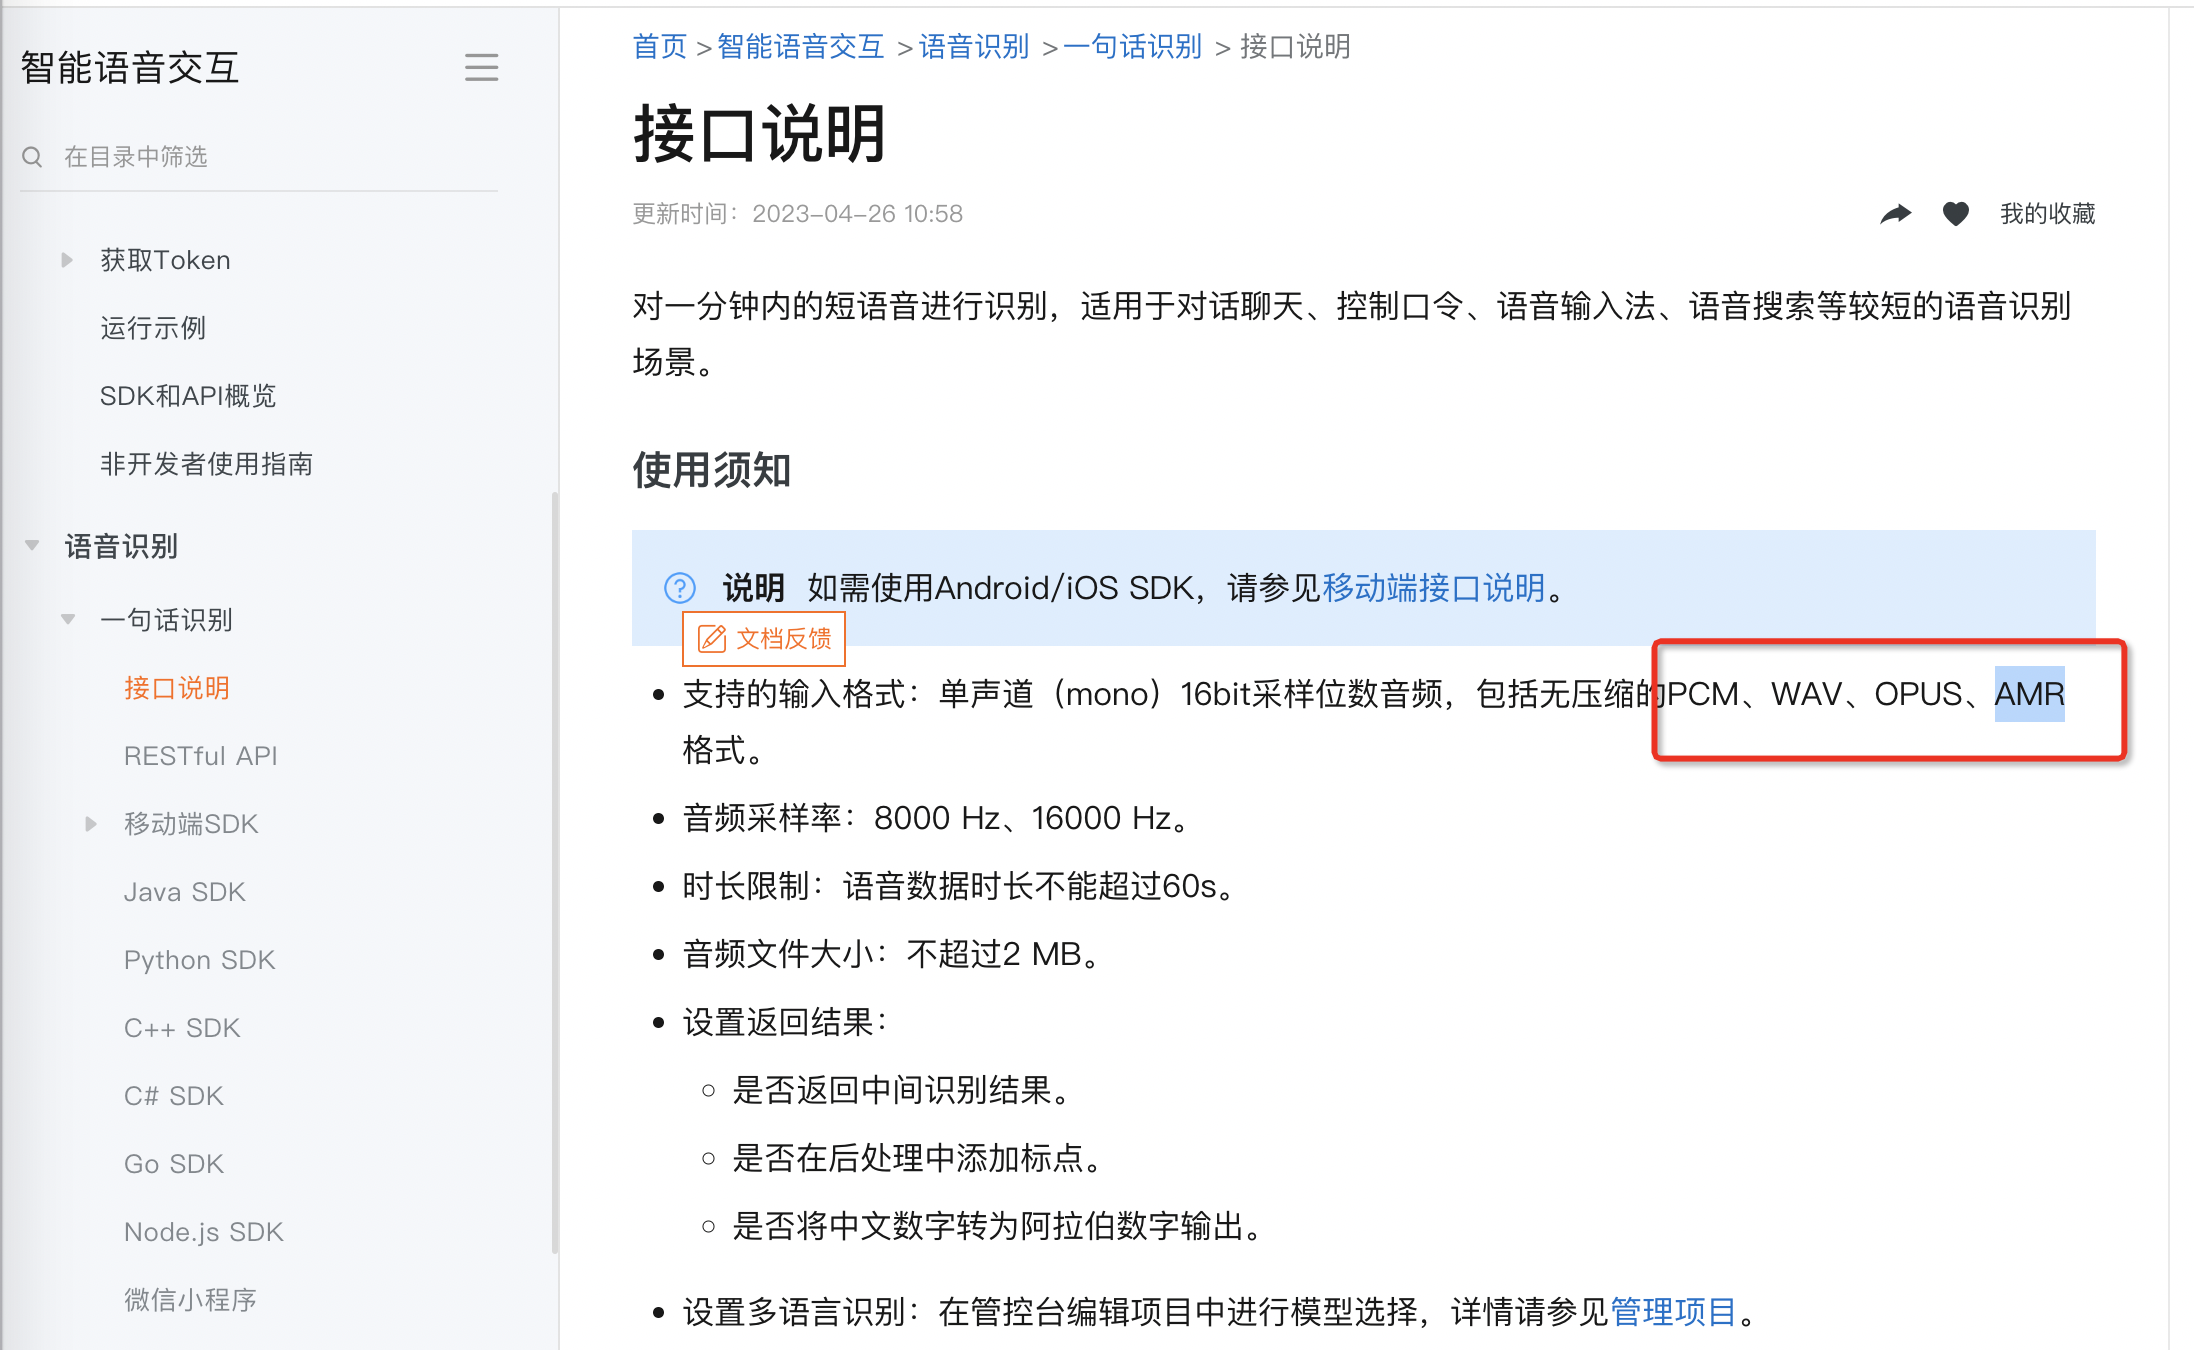
Task: Collapse the 一句话识别 section arrow
Action: tap(68, 619)
